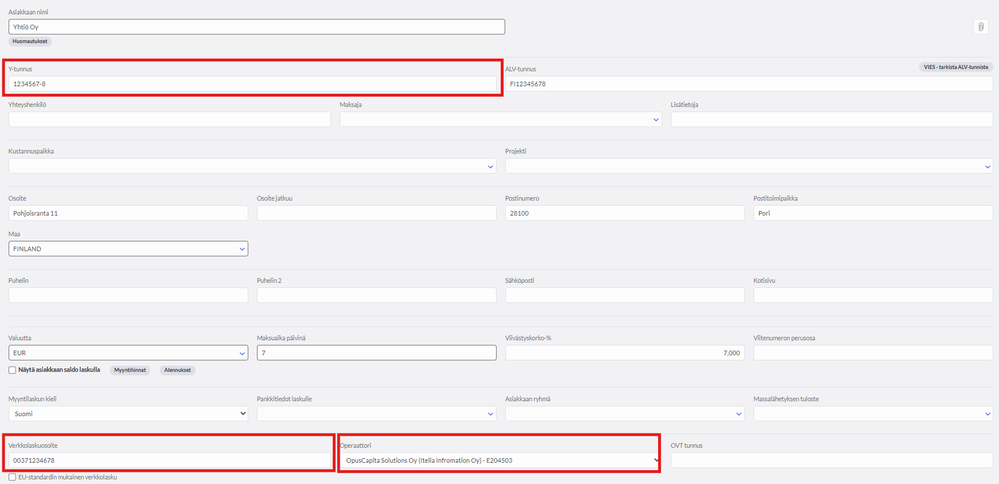Click the Maksuaika päivinä field
The height and width of the screenshot is (484, 999).
click(377, 353)
